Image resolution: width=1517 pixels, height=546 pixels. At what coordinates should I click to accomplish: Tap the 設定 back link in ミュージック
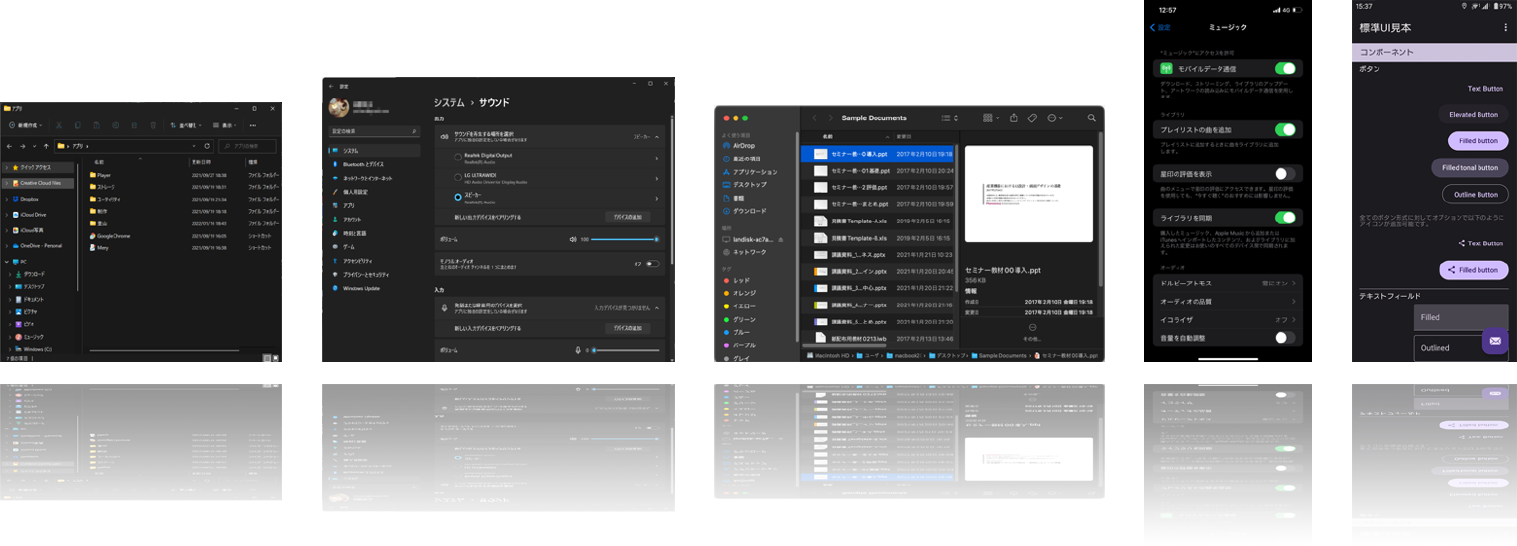tap(1160, 27)
